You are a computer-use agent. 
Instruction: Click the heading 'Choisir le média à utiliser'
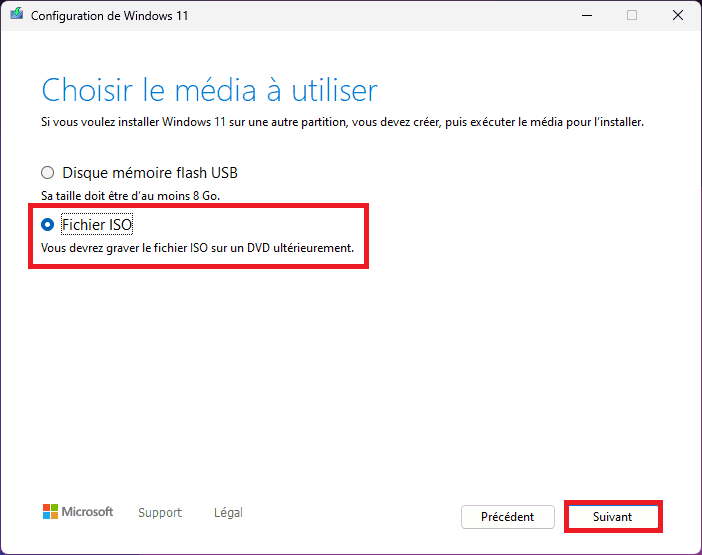210,91
